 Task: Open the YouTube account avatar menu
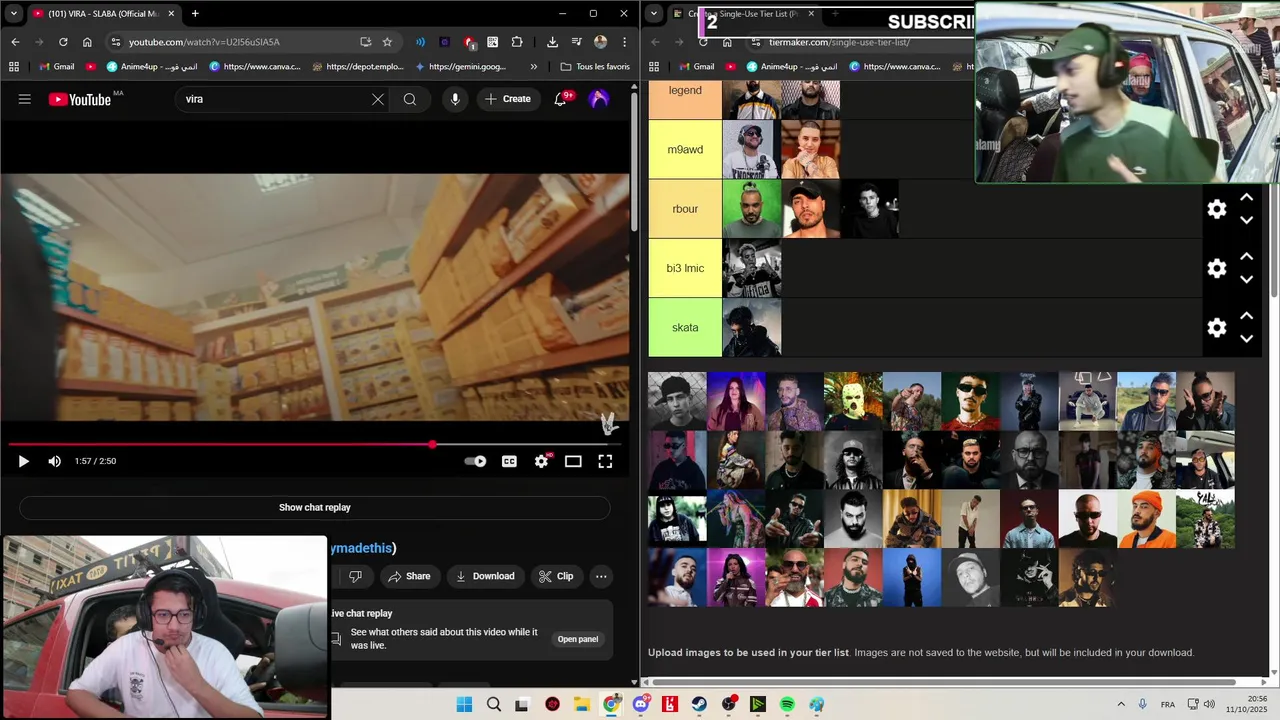click(x=599, y=99)
